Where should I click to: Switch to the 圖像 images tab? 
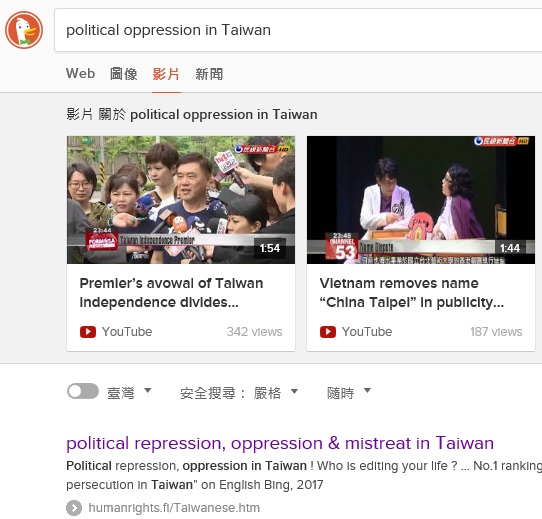(x=123, y=74)
